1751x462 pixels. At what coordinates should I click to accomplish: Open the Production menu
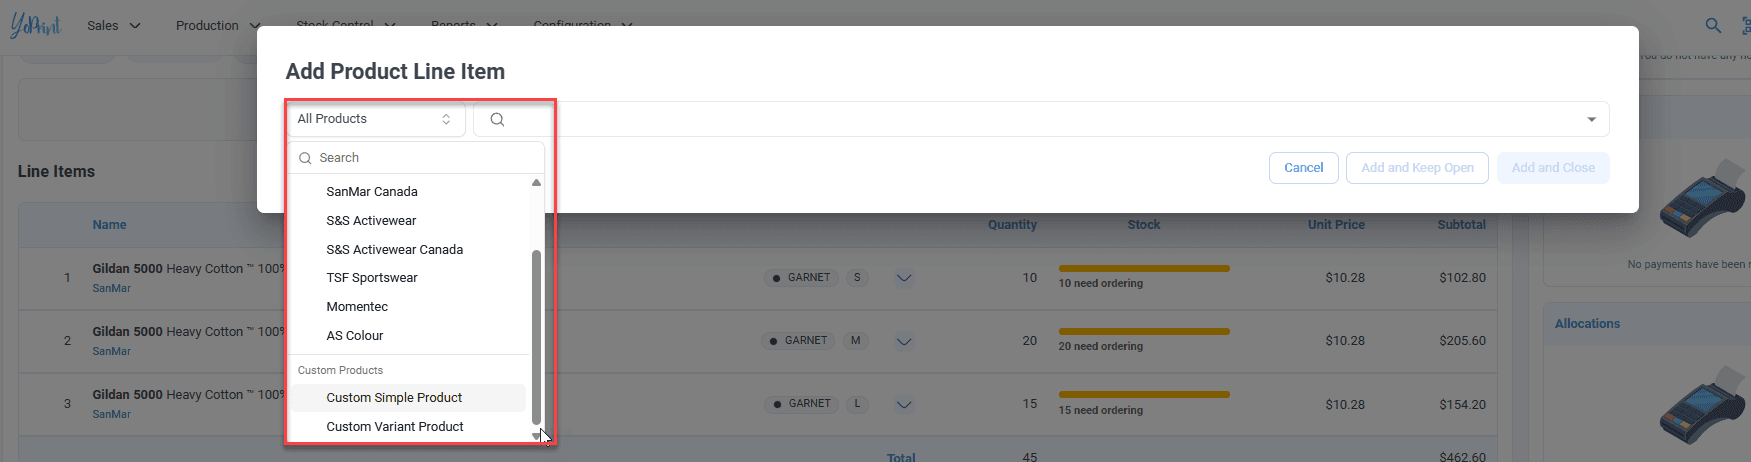point(217,26)
